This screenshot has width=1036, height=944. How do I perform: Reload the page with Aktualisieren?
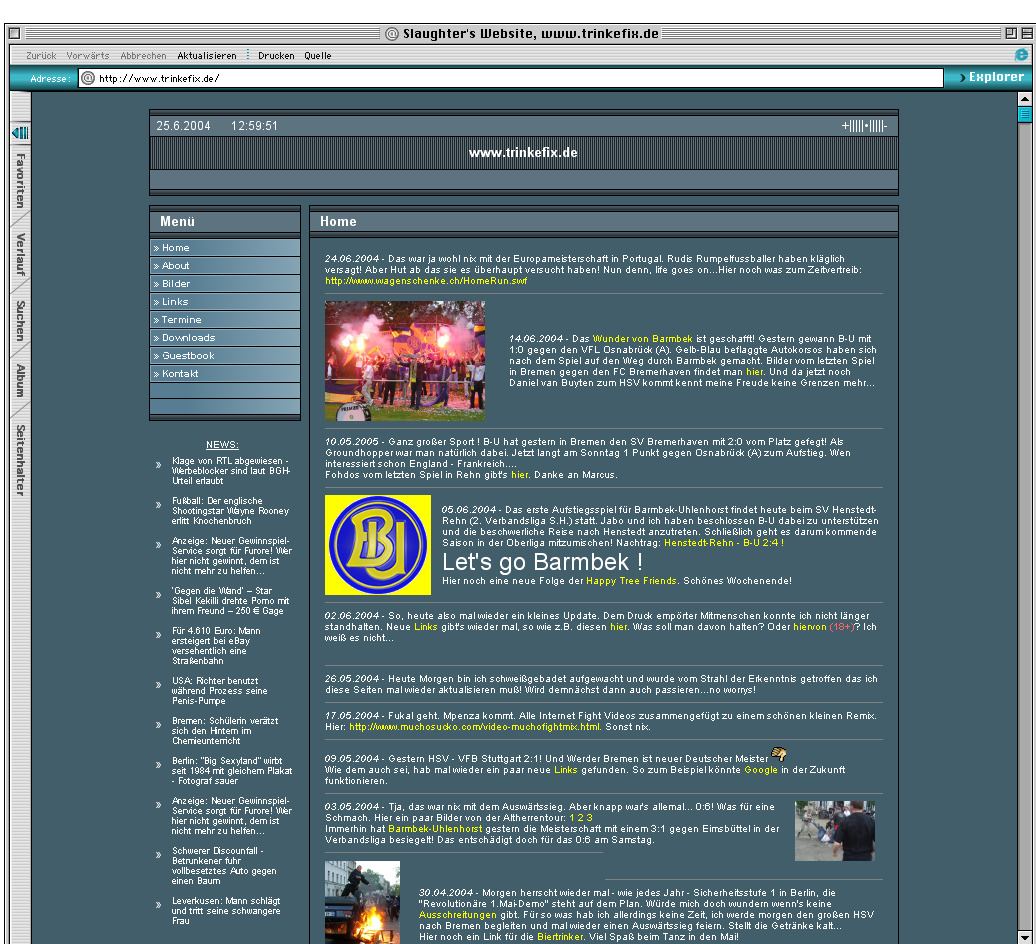click(207, 55)
